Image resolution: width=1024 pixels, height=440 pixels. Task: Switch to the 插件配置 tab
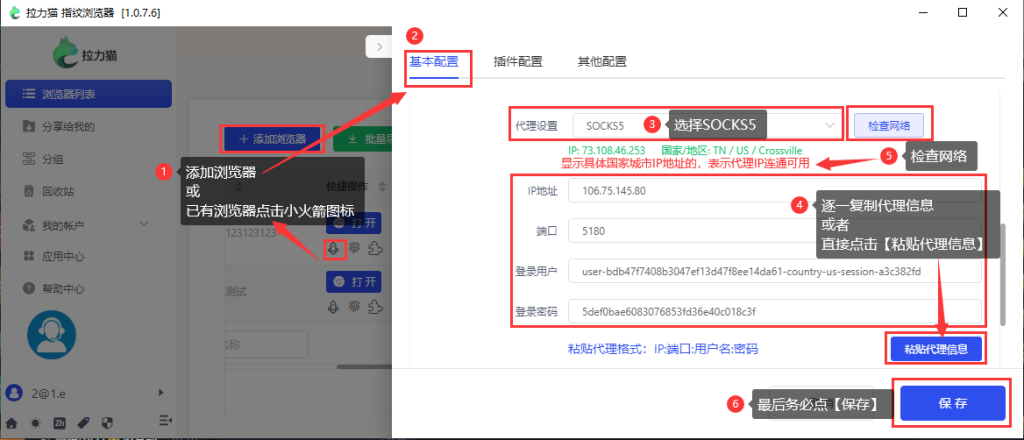tap(518, 62)
